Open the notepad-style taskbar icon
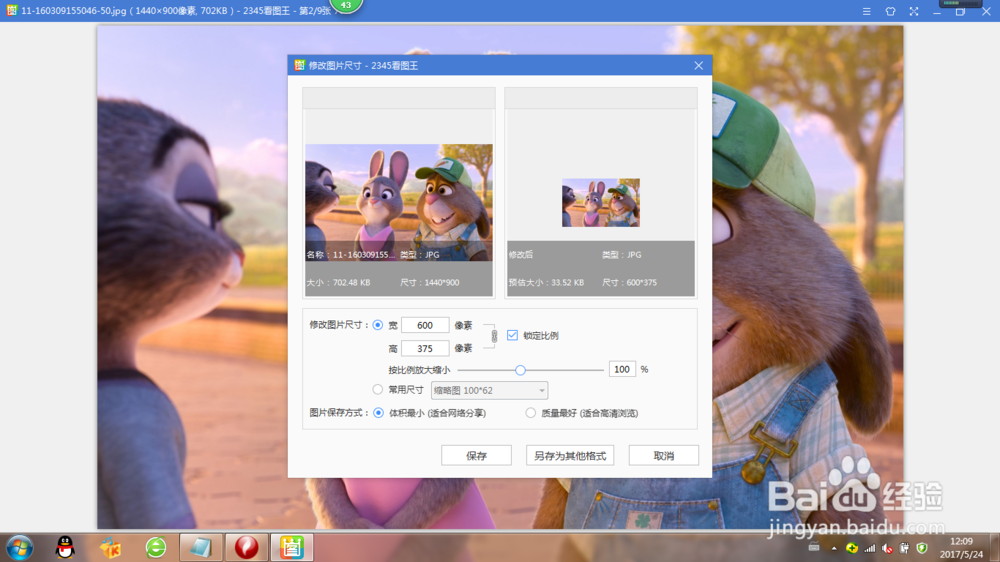The height and width of the screenshot is (562, 1000). 201,547
